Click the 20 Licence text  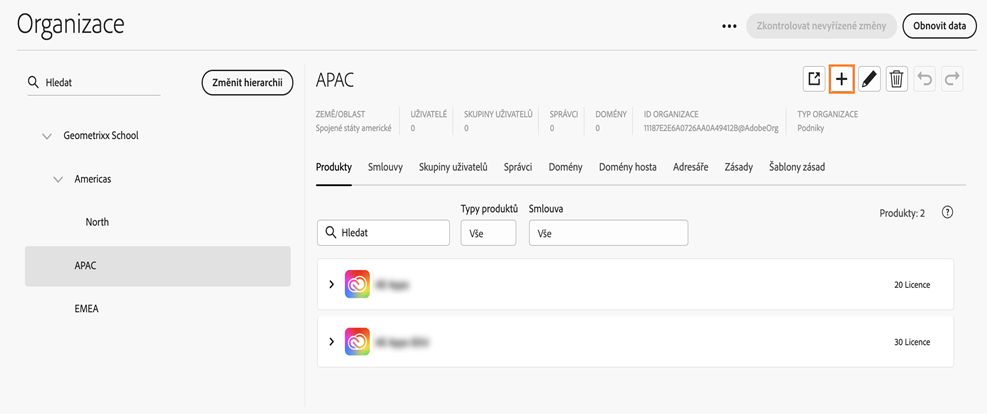[x=912, y=285]
